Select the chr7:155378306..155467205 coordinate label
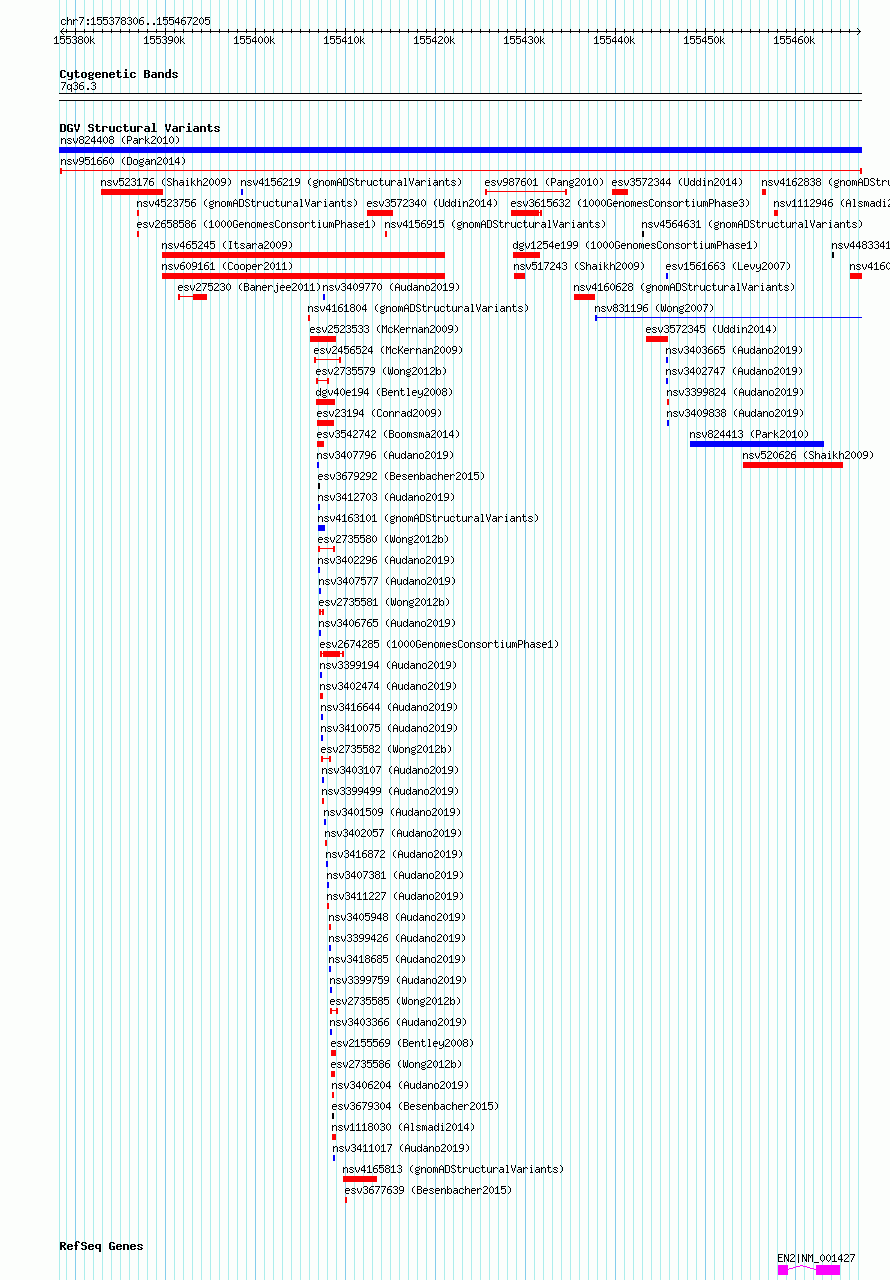This screenshot has width=890, height=1280. [x=135, y=21]
